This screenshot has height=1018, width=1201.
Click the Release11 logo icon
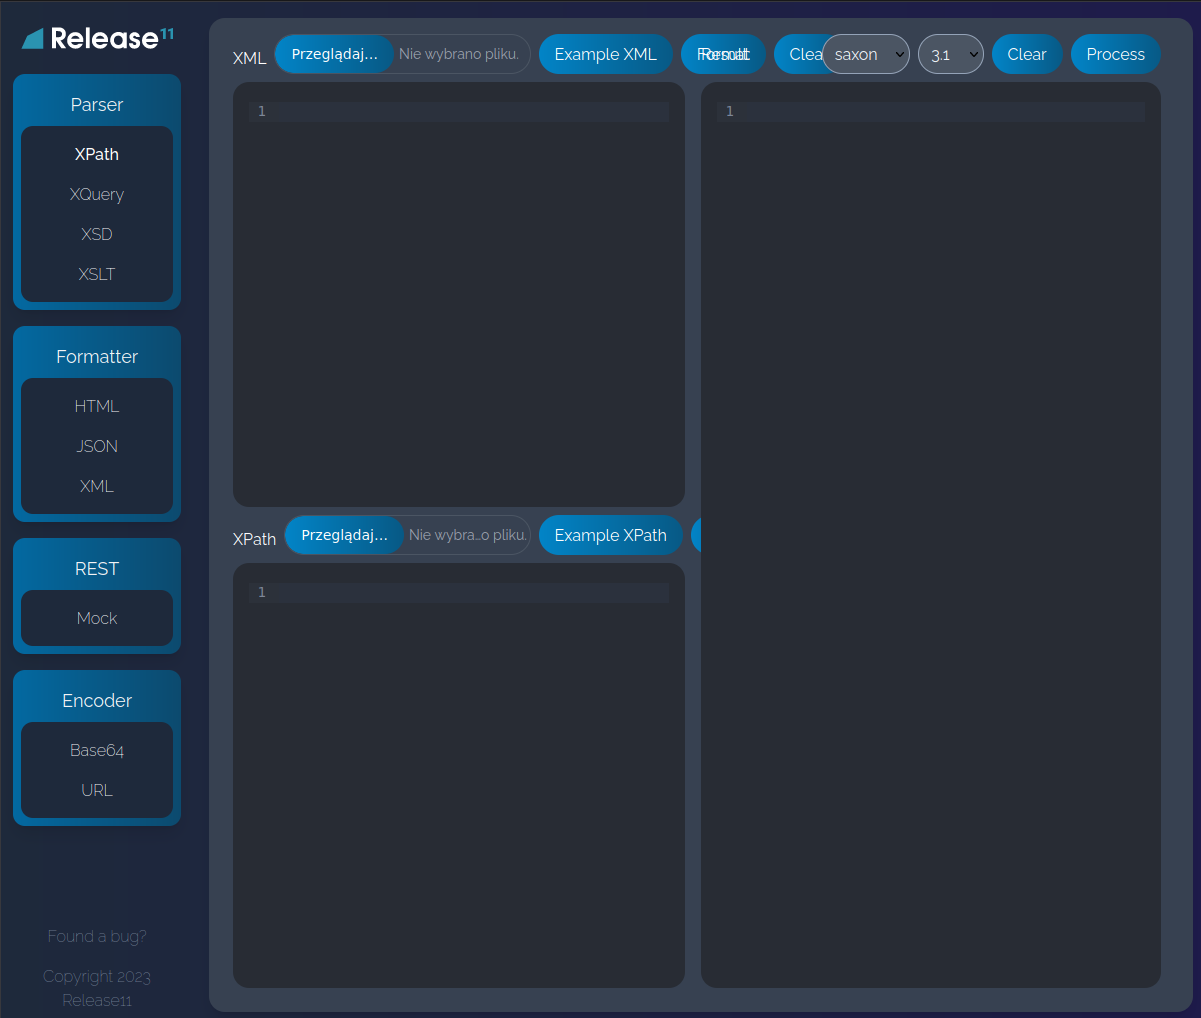[33, 39]
